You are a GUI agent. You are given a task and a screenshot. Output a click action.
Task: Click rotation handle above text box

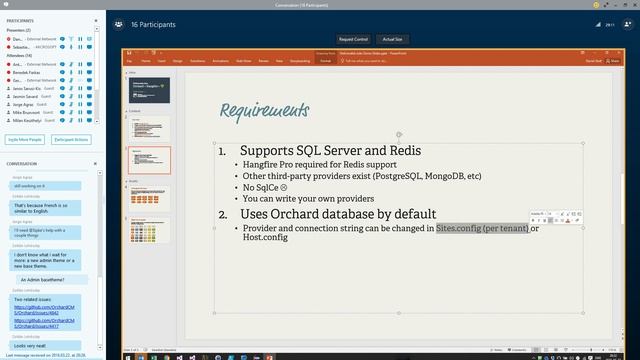pos(399,135)
